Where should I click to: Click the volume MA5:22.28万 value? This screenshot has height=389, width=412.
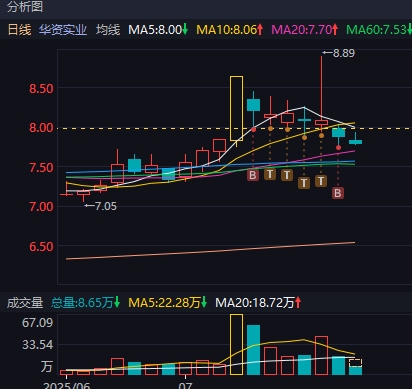168,303
